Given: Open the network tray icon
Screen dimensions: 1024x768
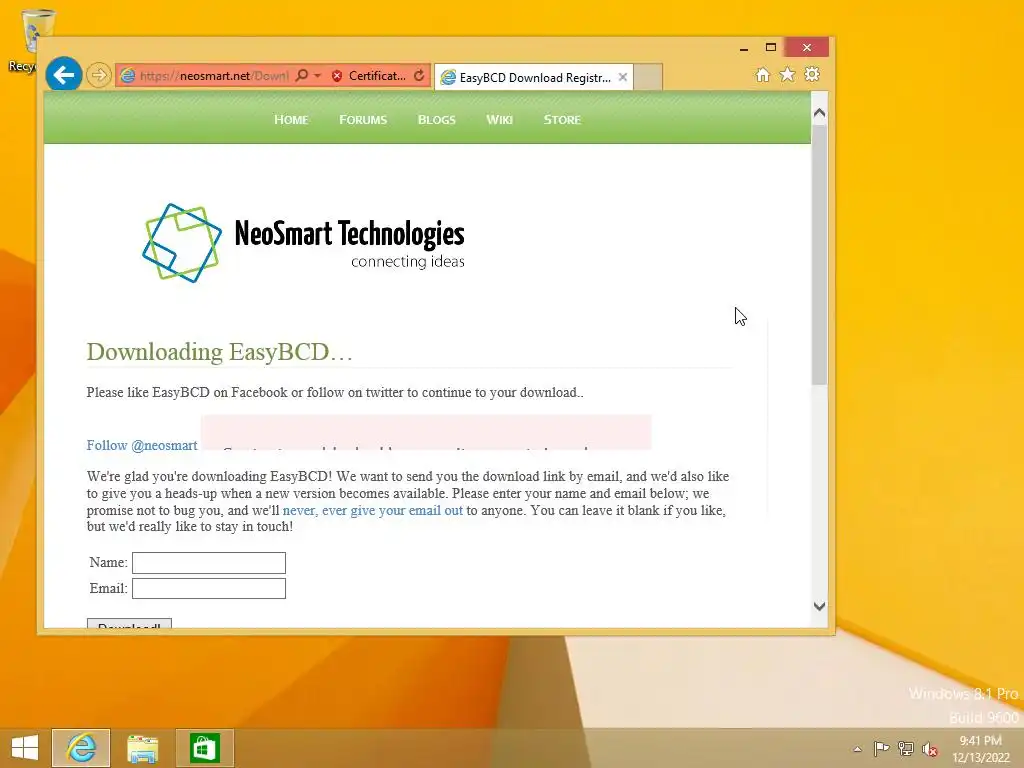Looking at the screenshot, I should click(x=906, y=748).
